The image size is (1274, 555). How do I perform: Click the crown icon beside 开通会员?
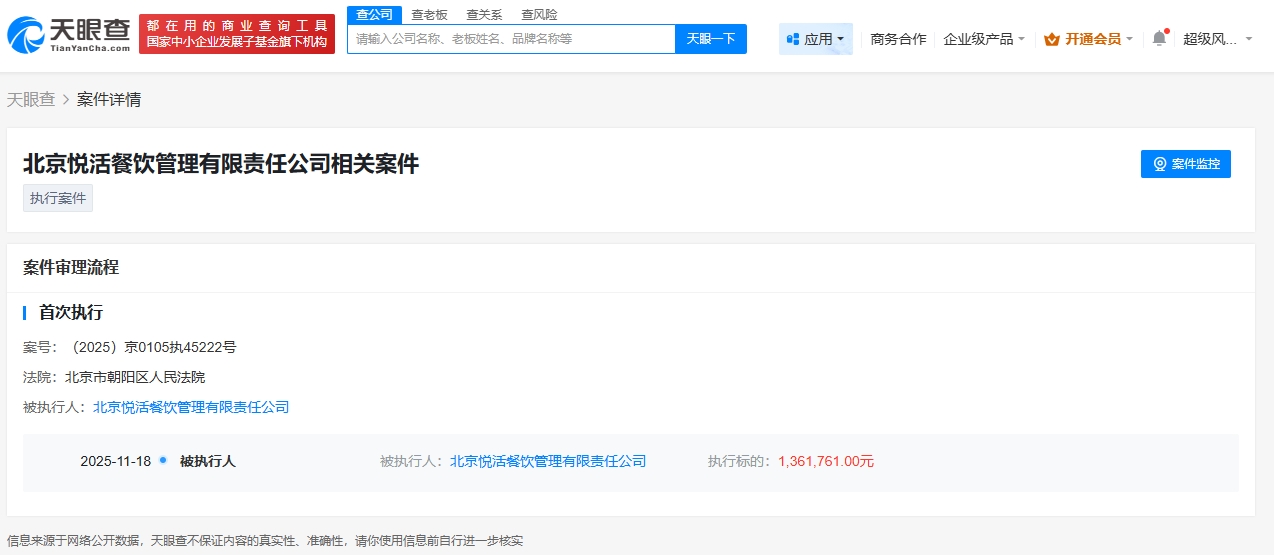1051,39
